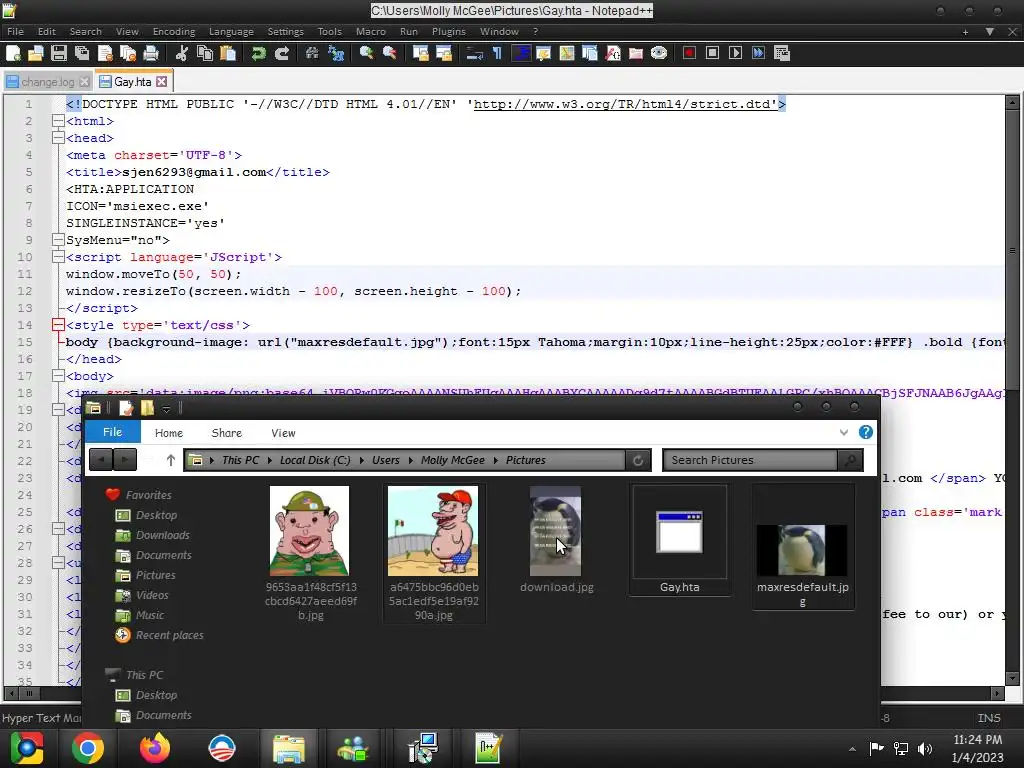The width and height of the screenshot is (1024, 768).
Task: Collapse the fold marker on line 9
Action: pyautogui.click(x=58, y=240)
